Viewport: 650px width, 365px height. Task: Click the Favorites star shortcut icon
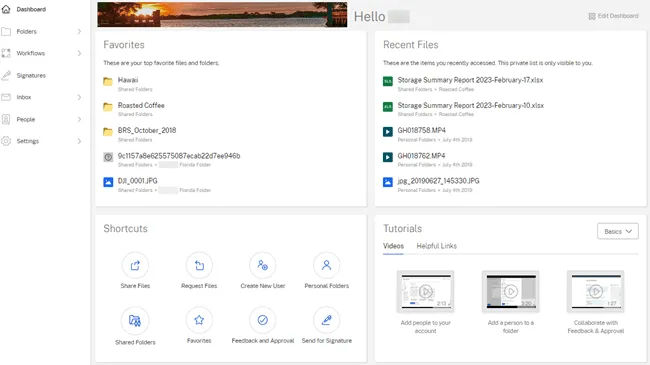click(199, 320)
